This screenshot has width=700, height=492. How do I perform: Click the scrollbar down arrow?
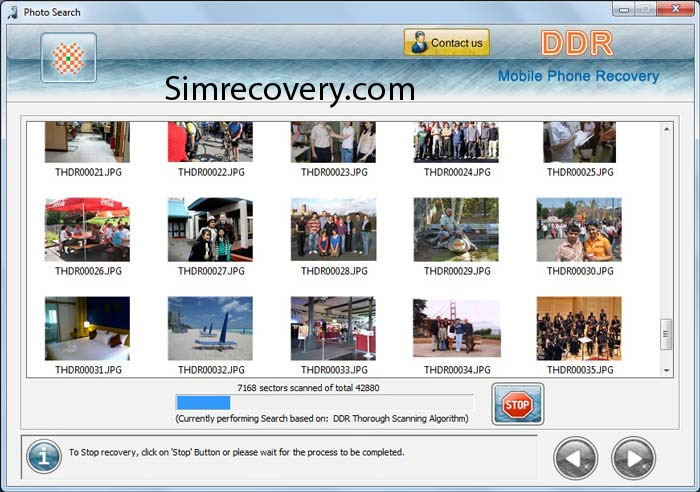(667, 371)
